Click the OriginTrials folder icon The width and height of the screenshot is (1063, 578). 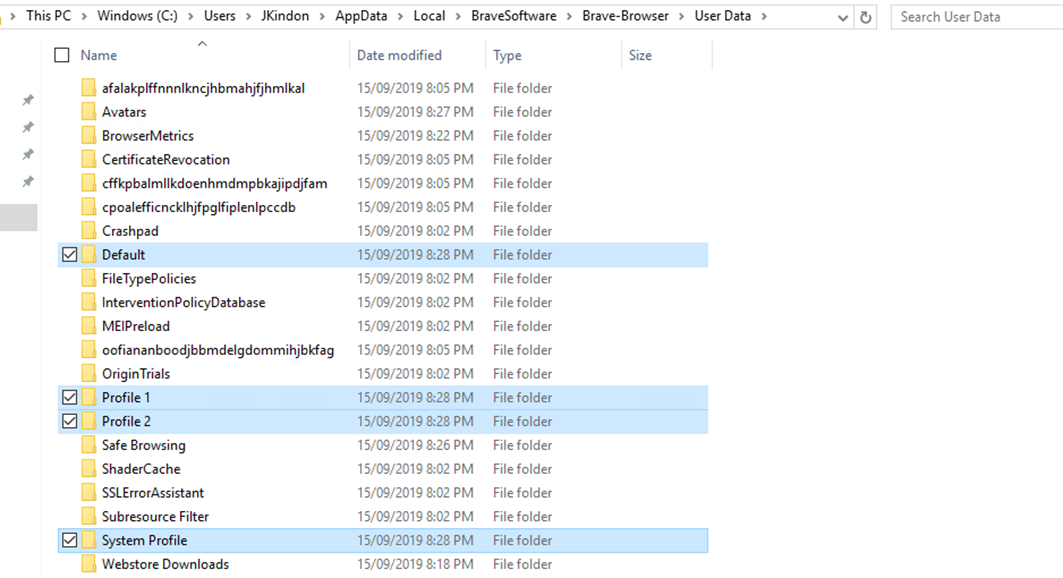[x=89, y=373]
